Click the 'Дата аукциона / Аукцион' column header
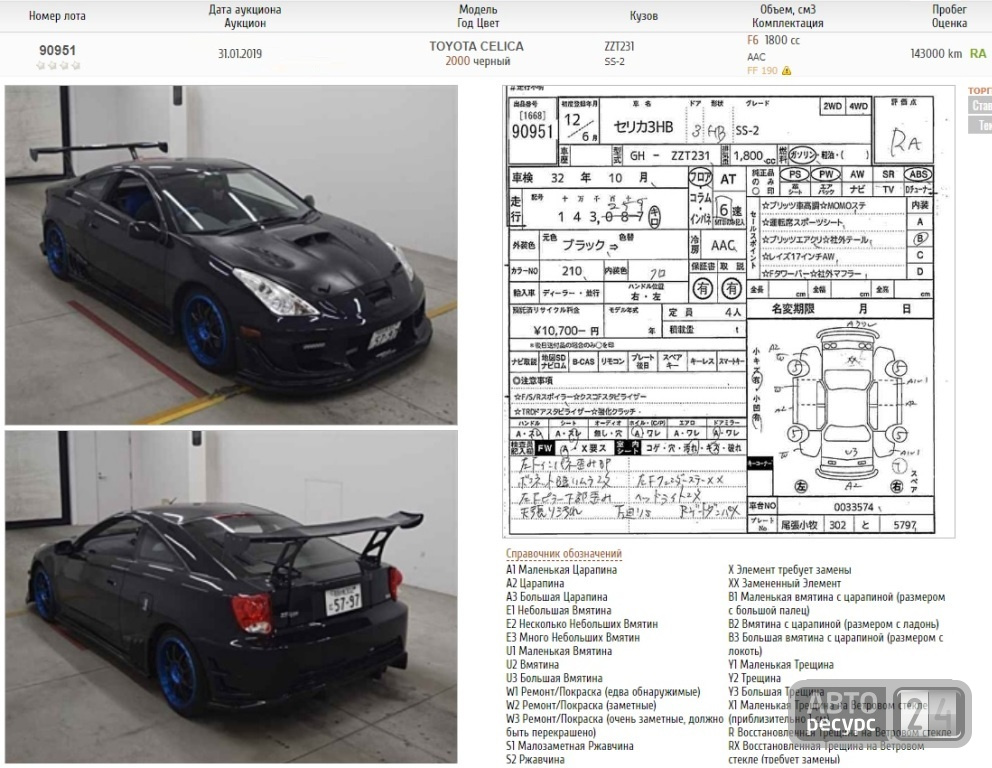The image size is (992, 768). pyautogui.click(x=245, y=16)
